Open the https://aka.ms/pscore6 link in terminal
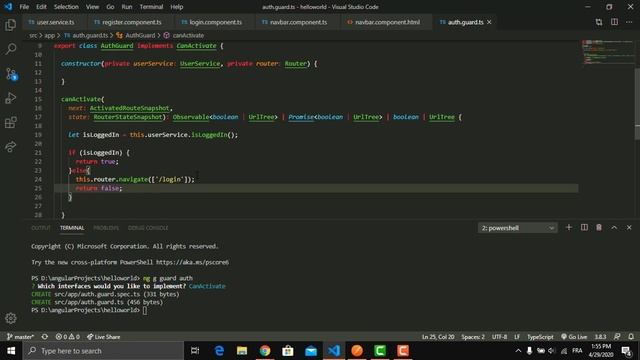 (192, 262)
